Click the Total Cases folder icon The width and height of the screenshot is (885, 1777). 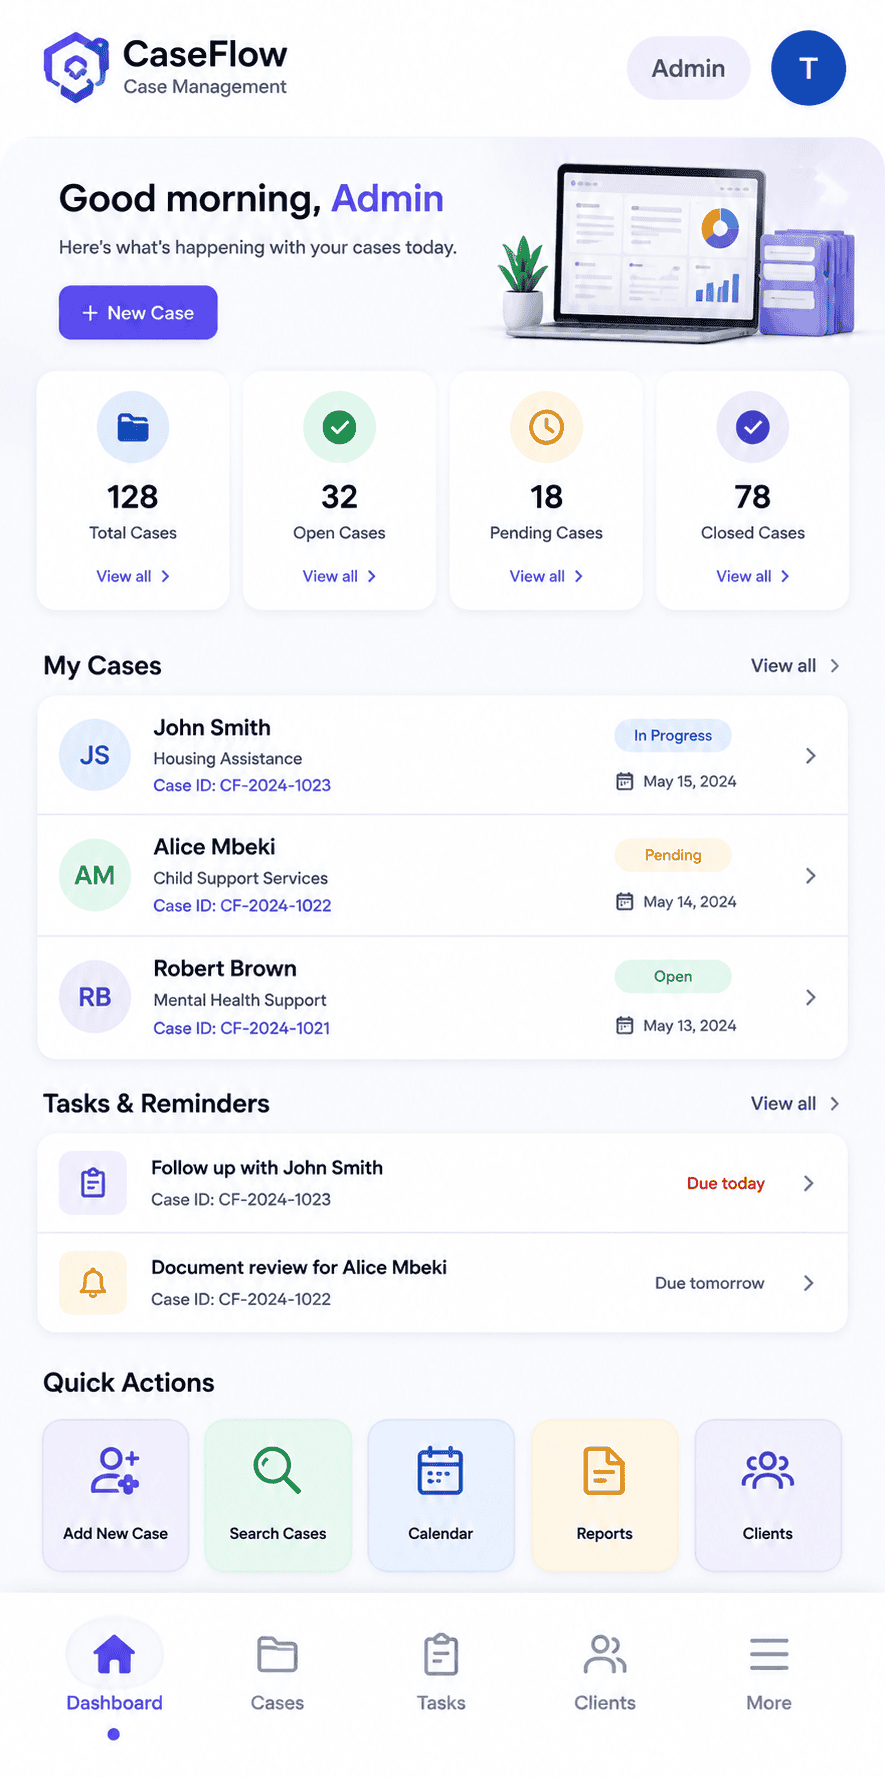tap(133, 427)
